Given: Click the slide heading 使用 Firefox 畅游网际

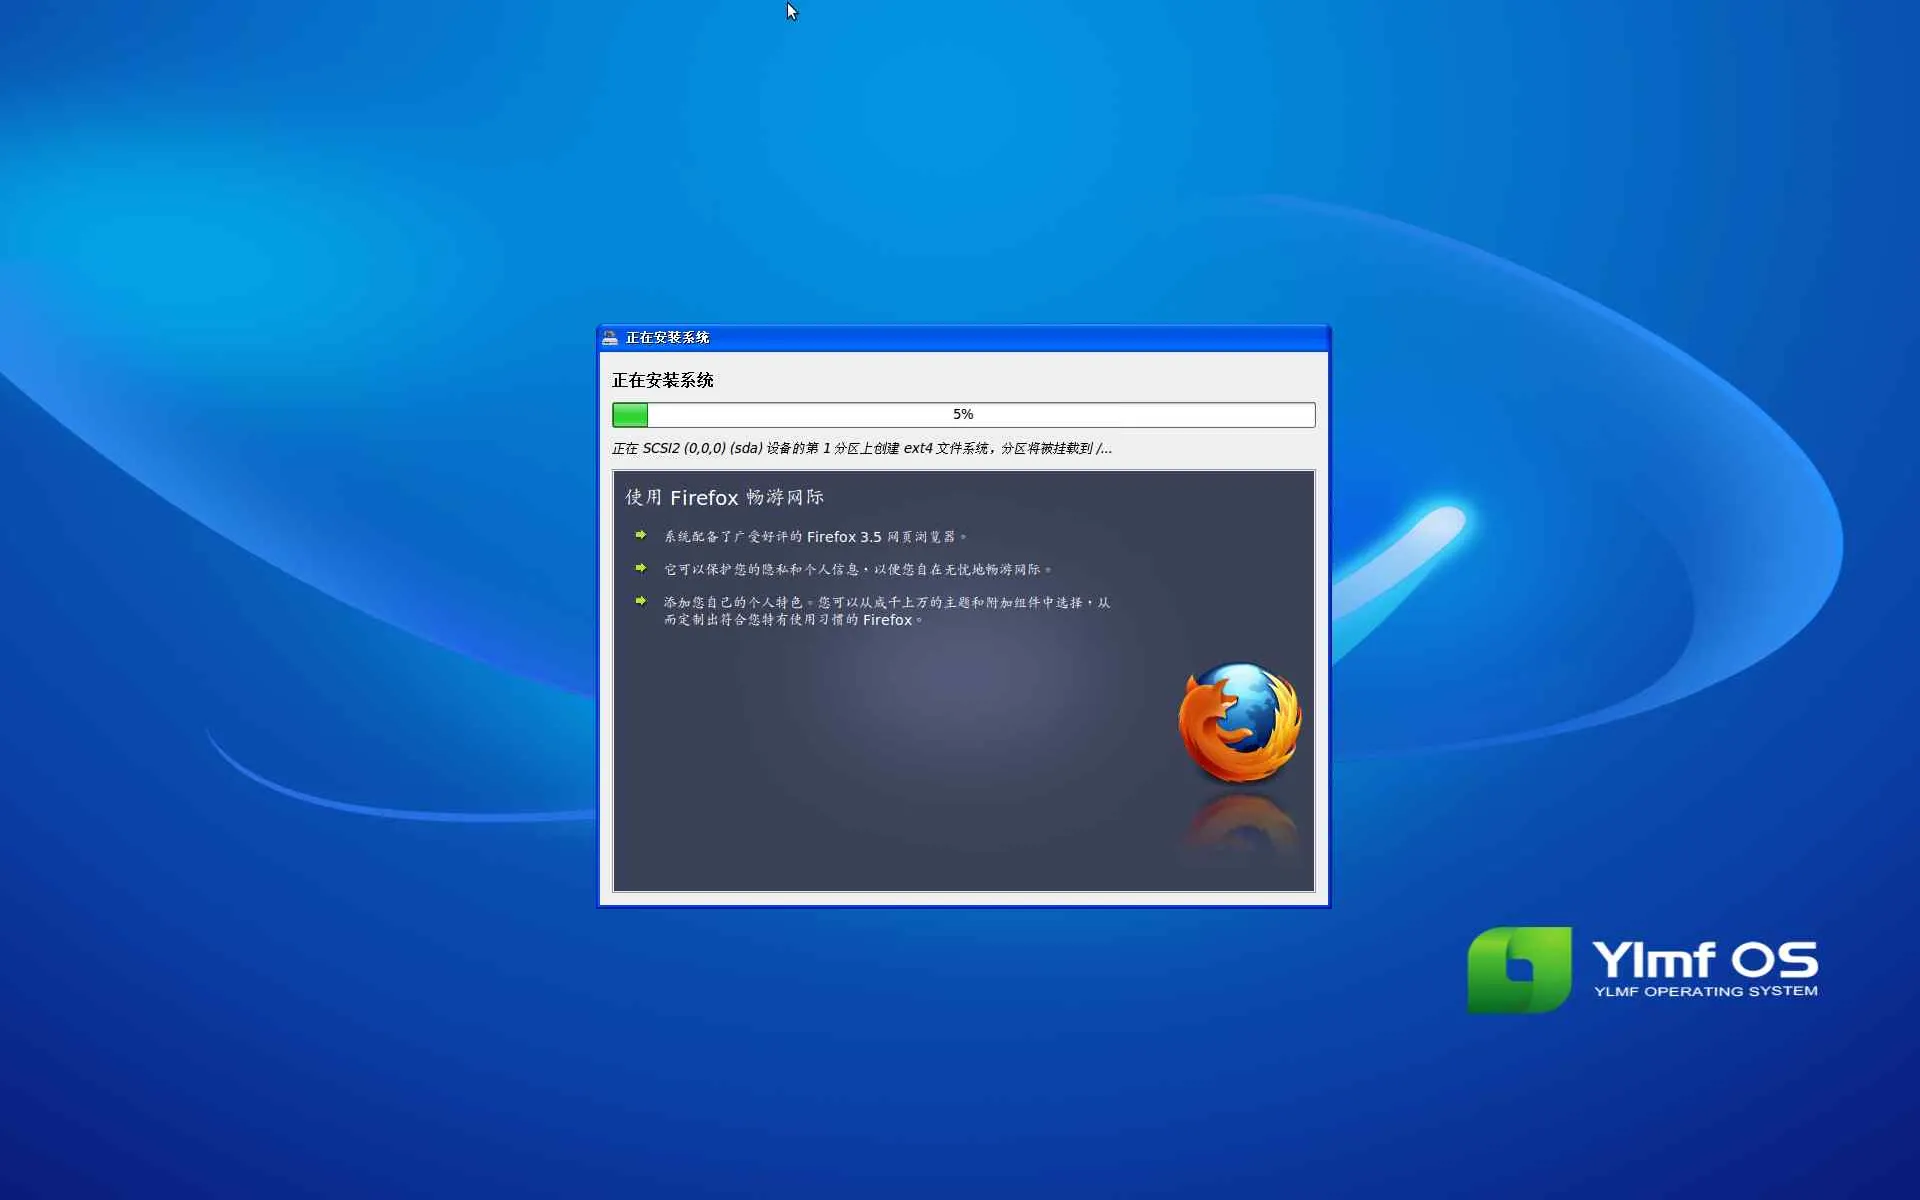Looking at the screenshot, I should [x=724, y=497].
